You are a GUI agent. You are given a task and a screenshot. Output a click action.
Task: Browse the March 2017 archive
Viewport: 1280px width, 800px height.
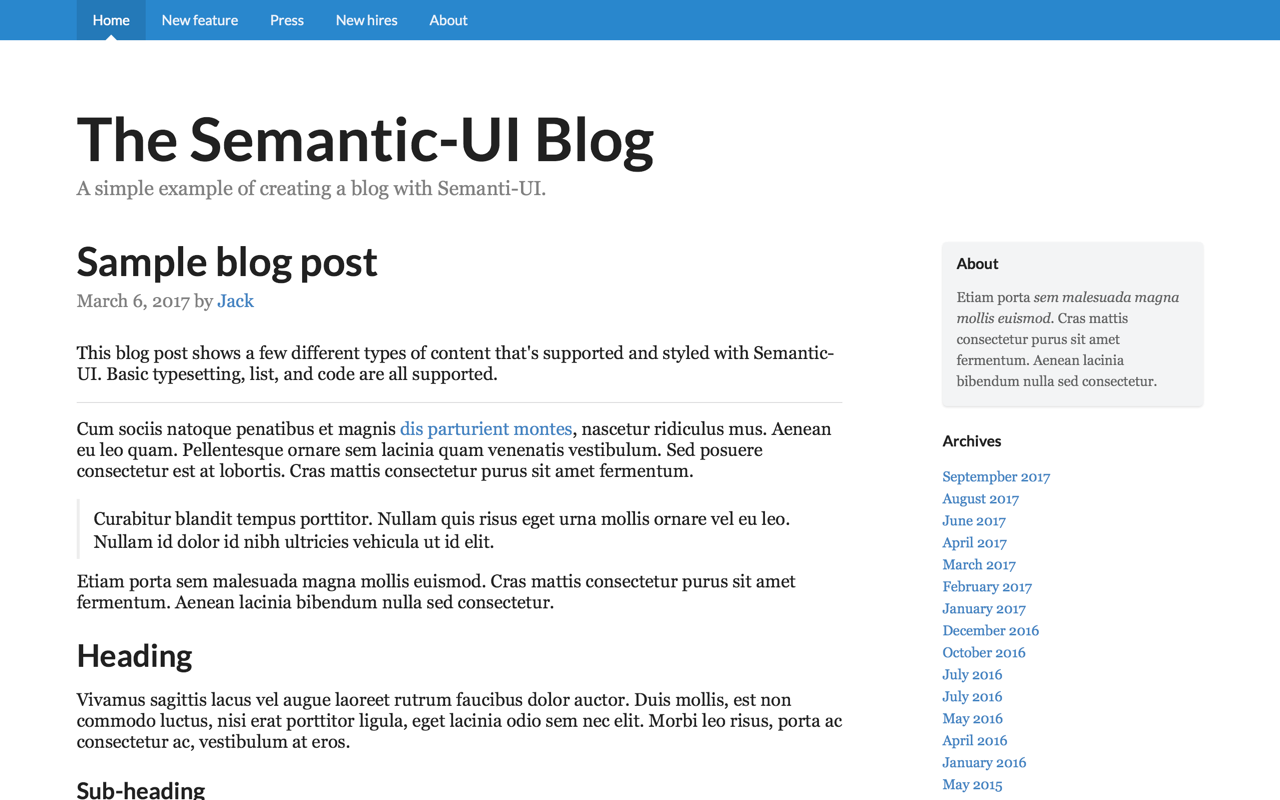pyautogui.click(x=979, y=565)
